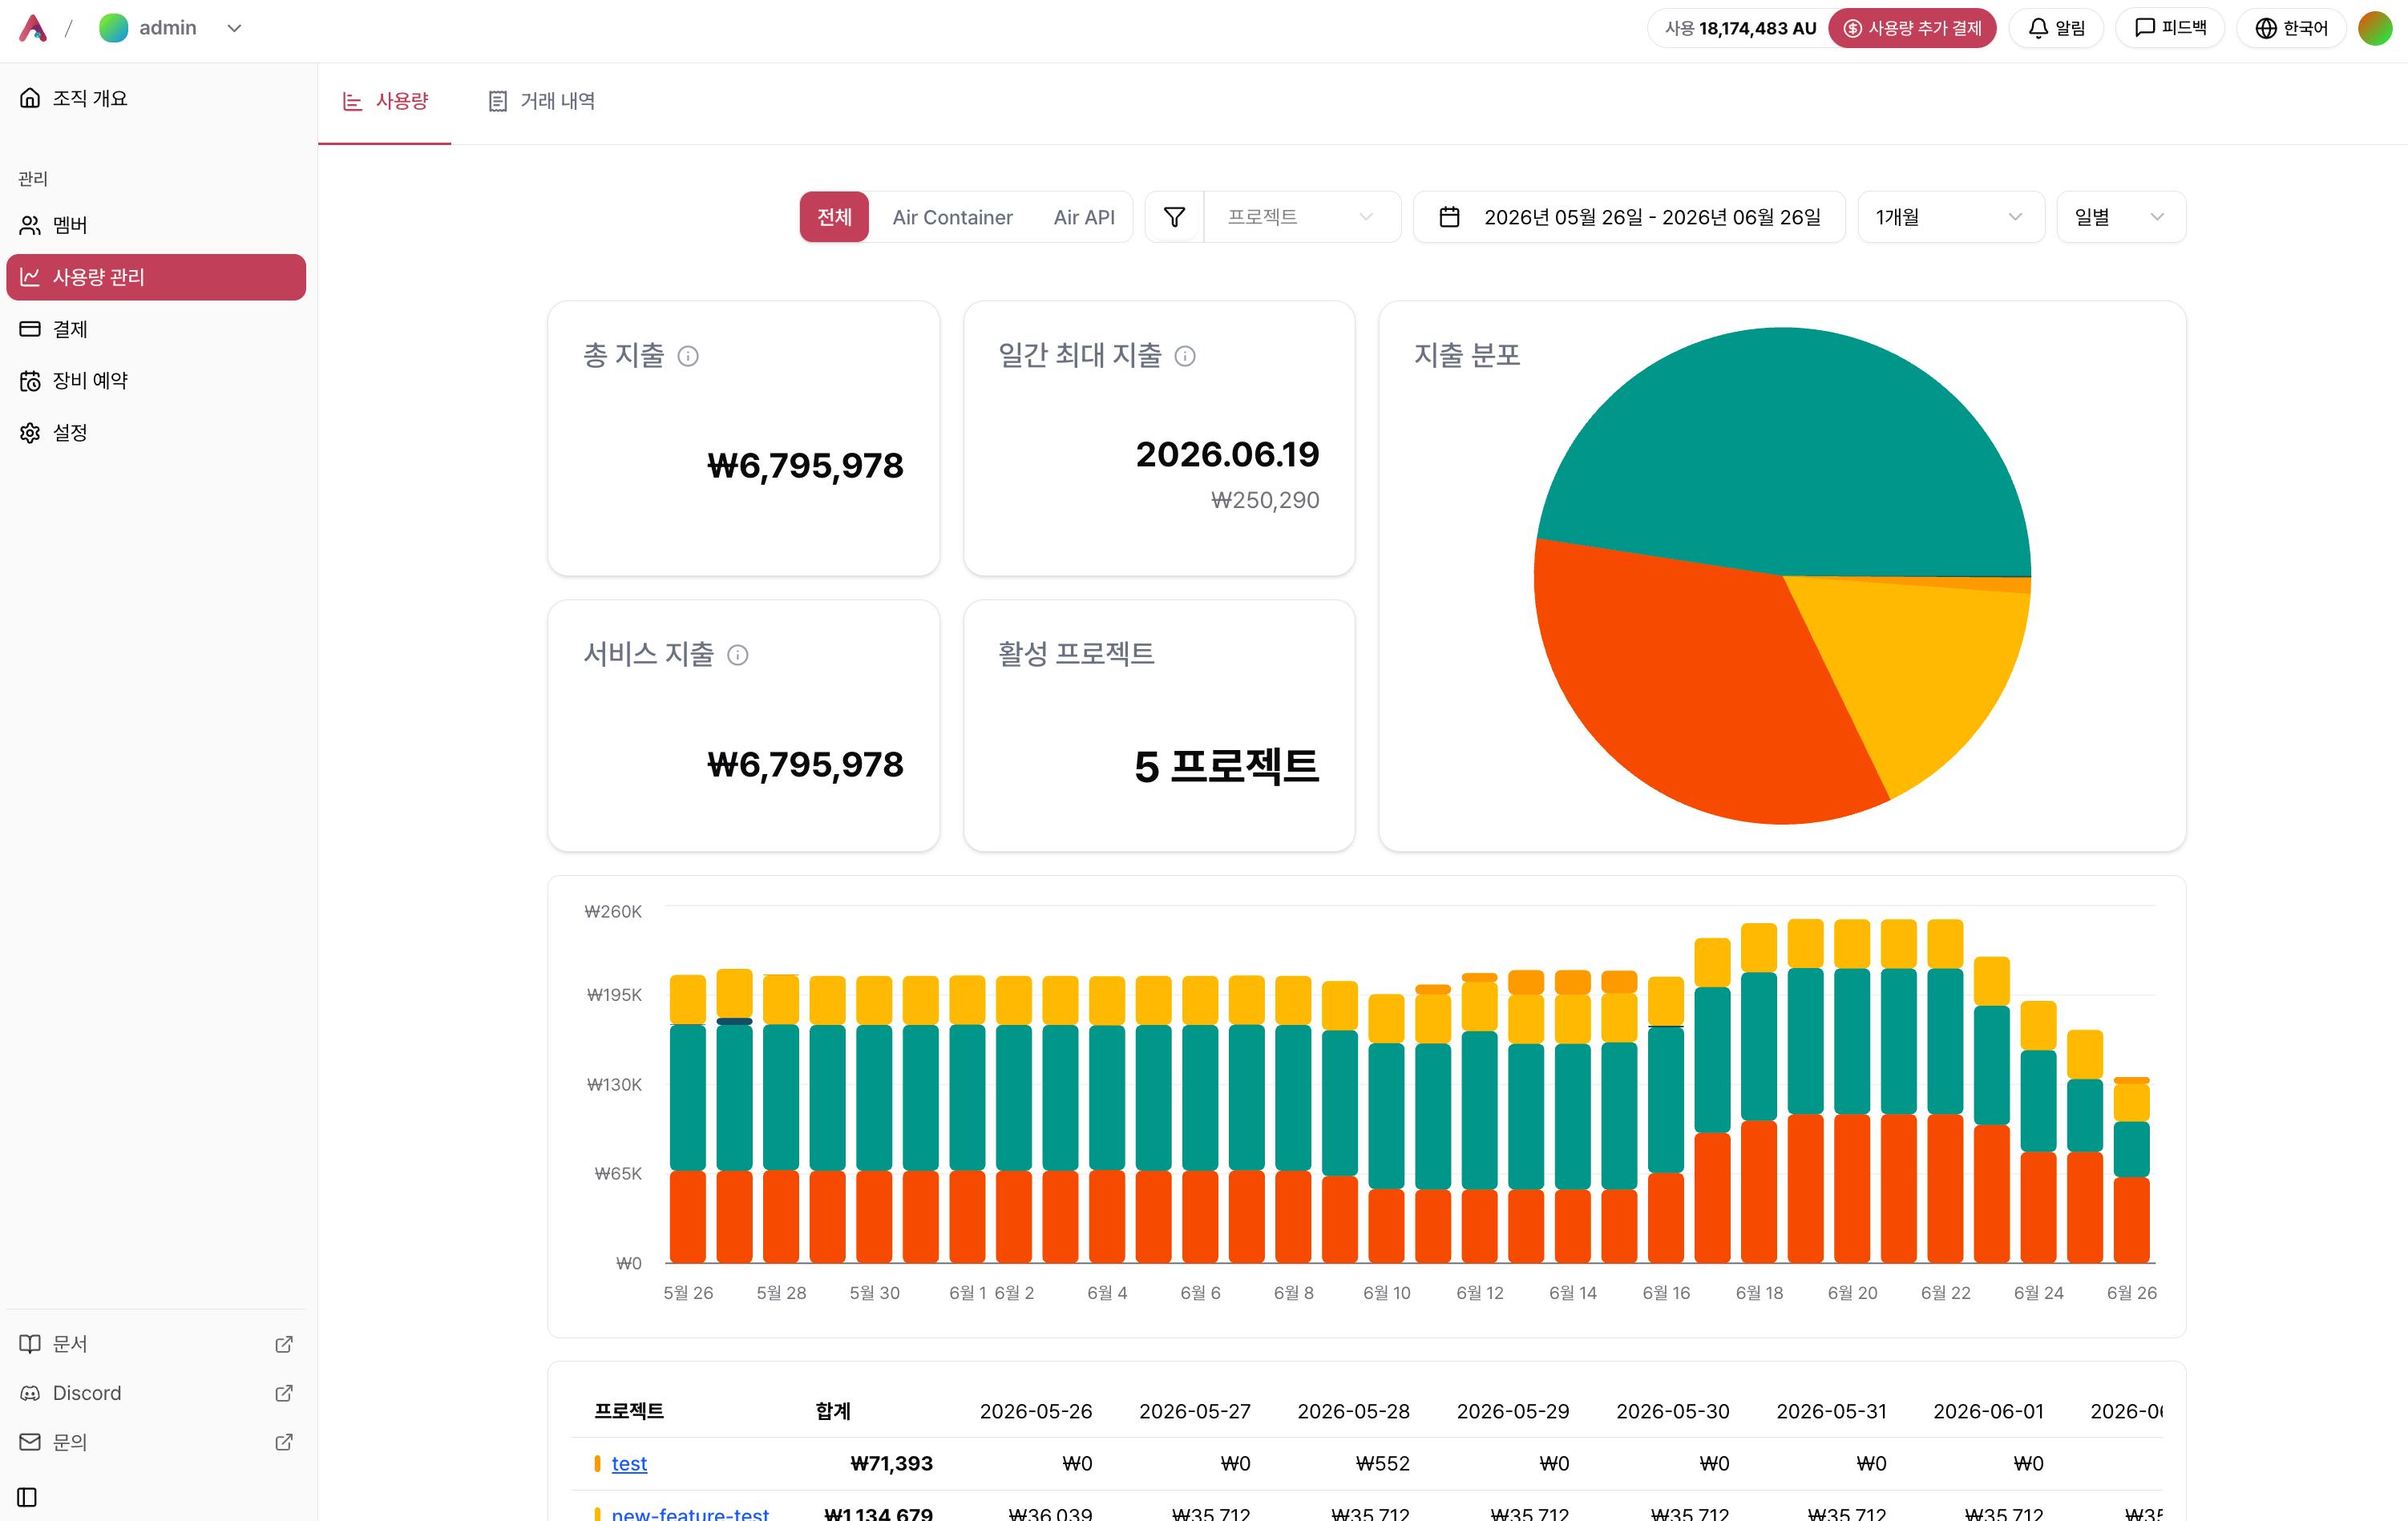Open 설정 in sidebar
Image resolution: width=2408 pixels, height=1521 pixels.
(x=156, y=433)
